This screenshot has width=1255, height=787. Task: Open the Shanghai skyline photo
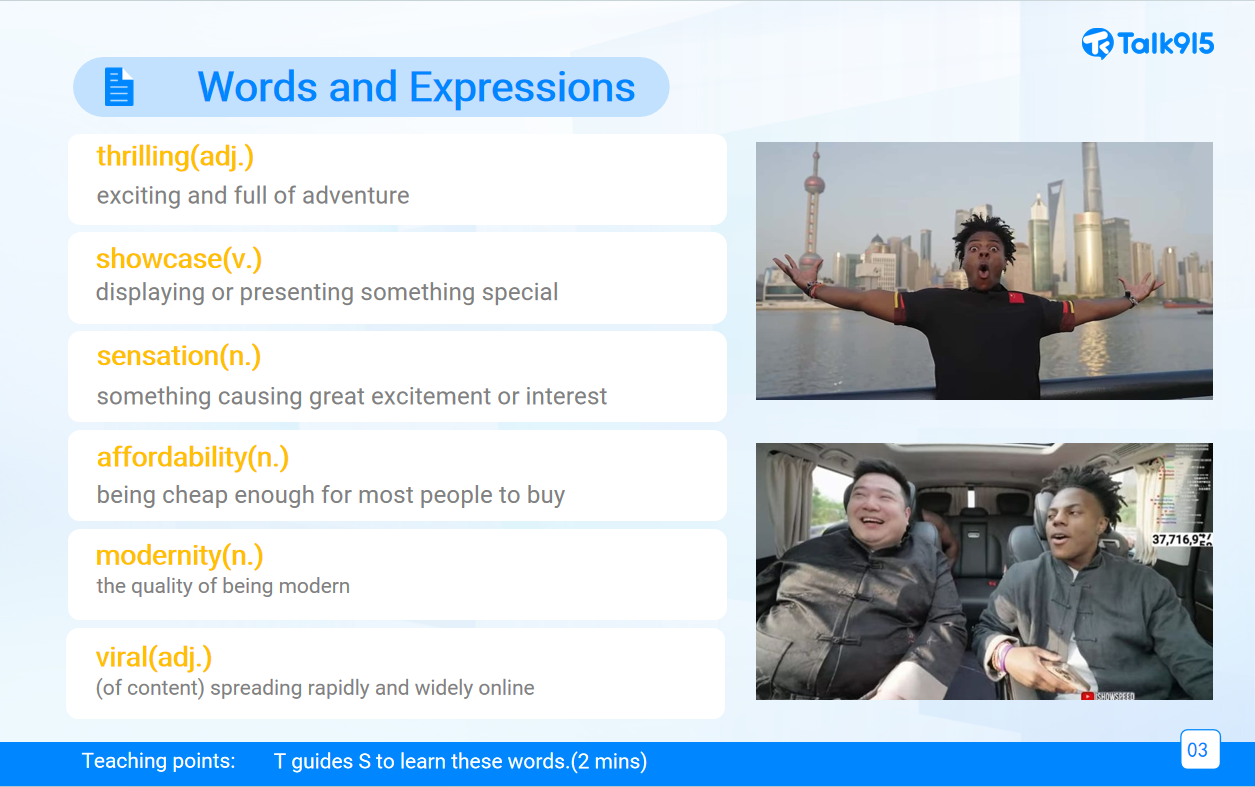coord(984,271)
